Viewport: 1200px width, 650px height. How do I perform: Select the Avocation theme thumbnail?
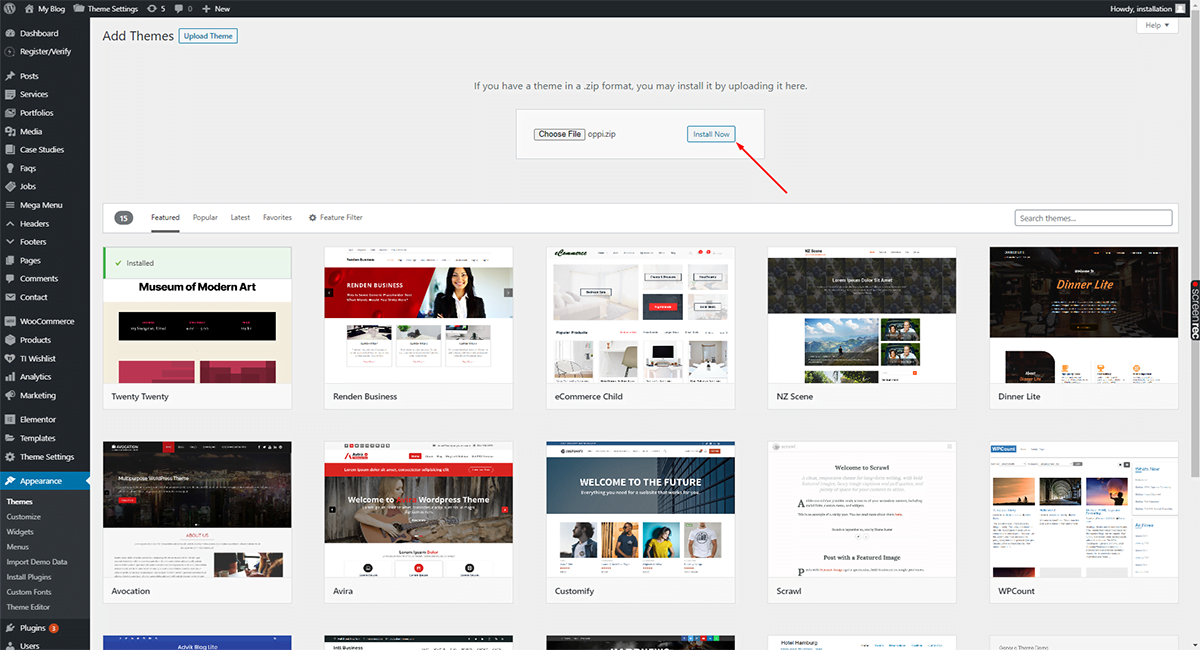pos(197,509)
